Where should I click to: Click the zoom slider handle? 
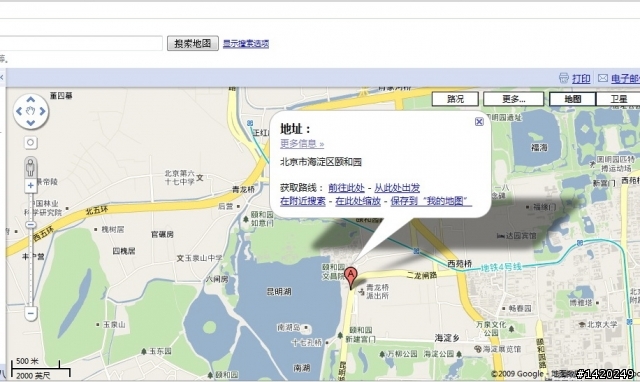pos(31,225)
